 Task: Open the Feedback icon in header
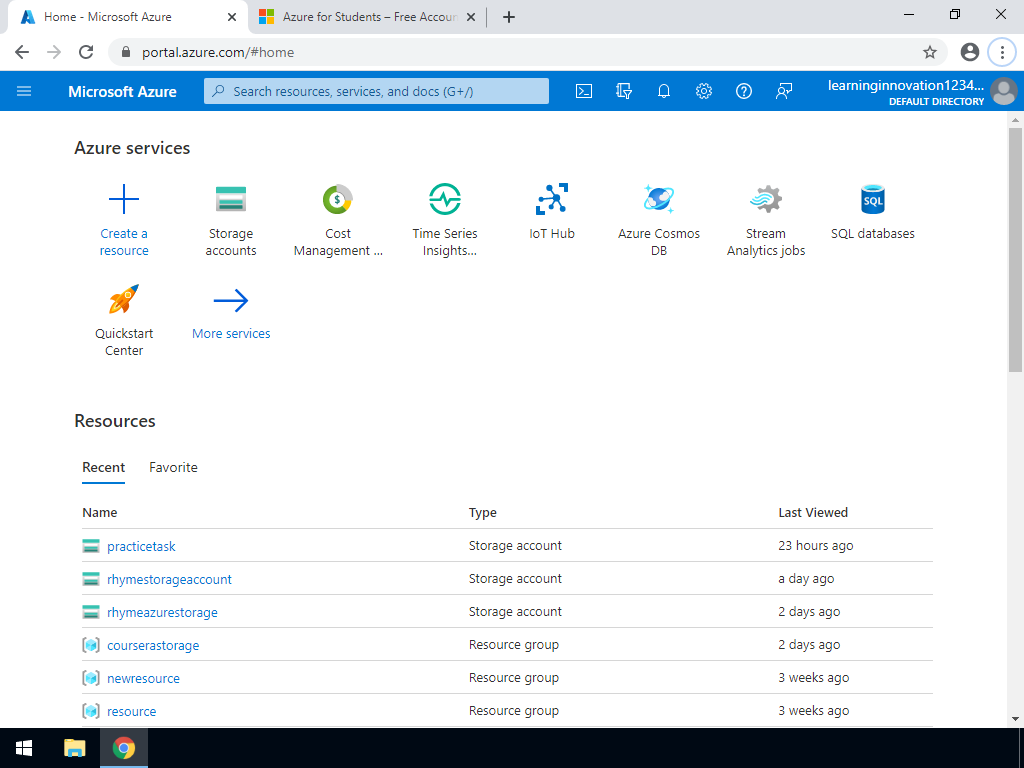pyautogui.click(x=784, y=91)
